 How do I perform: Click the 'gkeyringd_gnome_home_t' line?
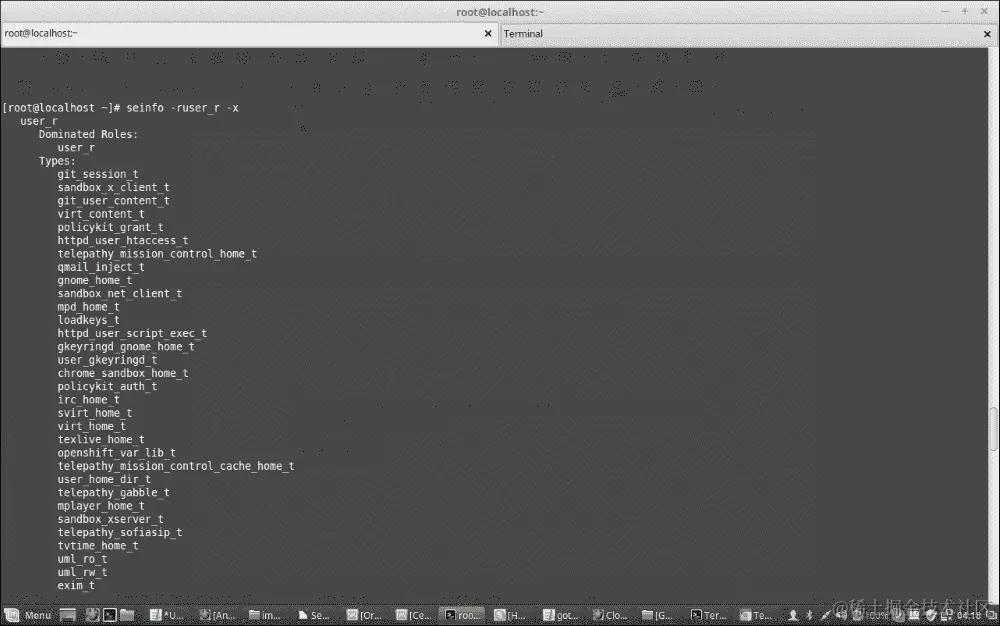pyautogui.click(x=126, y=347)
